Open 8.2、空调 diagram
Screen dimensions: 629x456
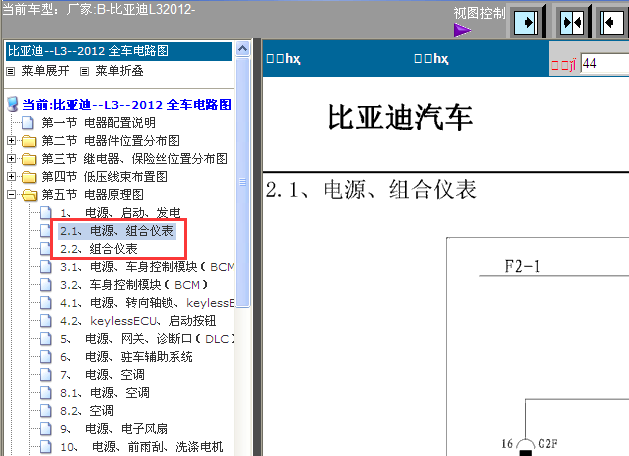pyautogui.click(x=87, y=411)
